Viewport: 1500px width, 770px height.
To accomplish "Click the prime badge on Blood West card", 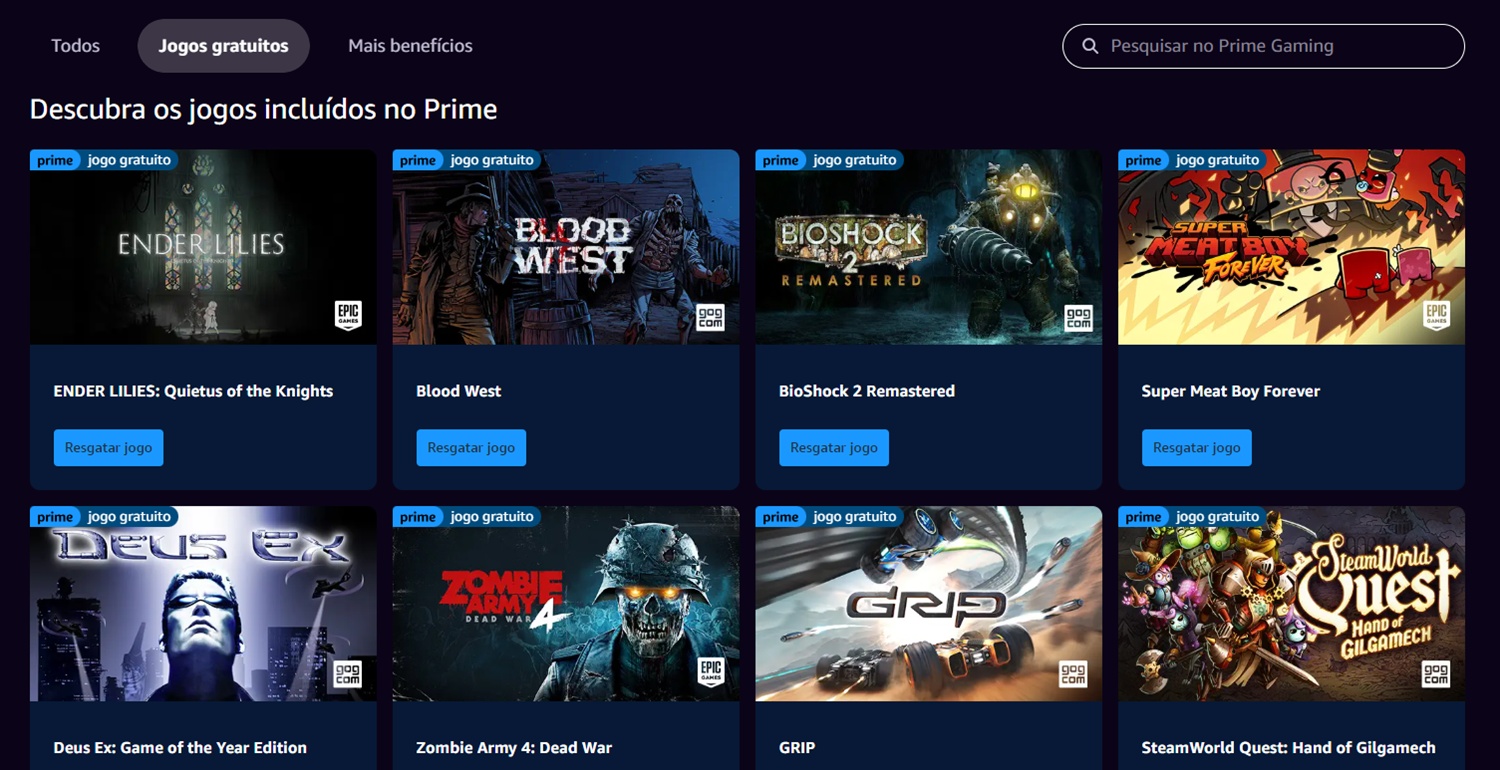I will [x=418, y=160].
